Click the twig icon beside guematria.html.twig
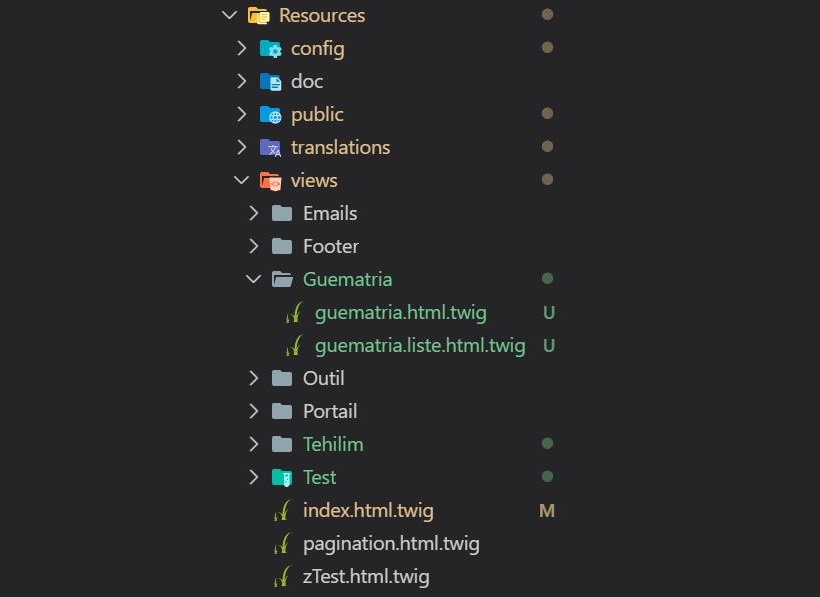Screen dimensions: 820x597 point(294,313)
